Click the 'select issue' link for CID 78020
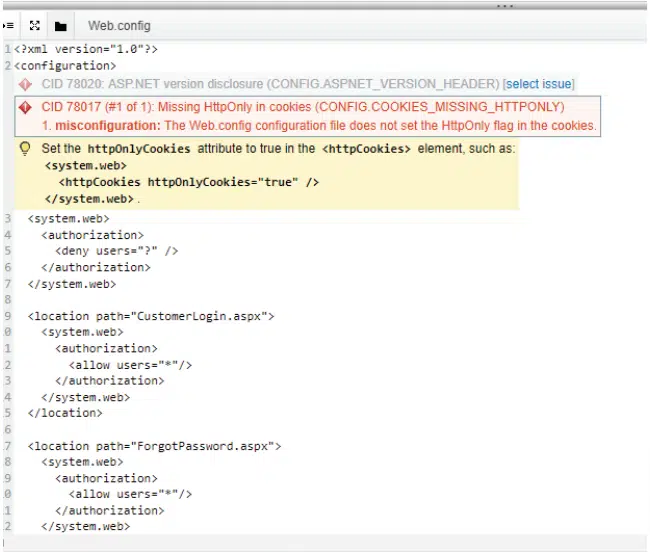Image resolution: width=650 pixels, height=552 pixels. 538,84
